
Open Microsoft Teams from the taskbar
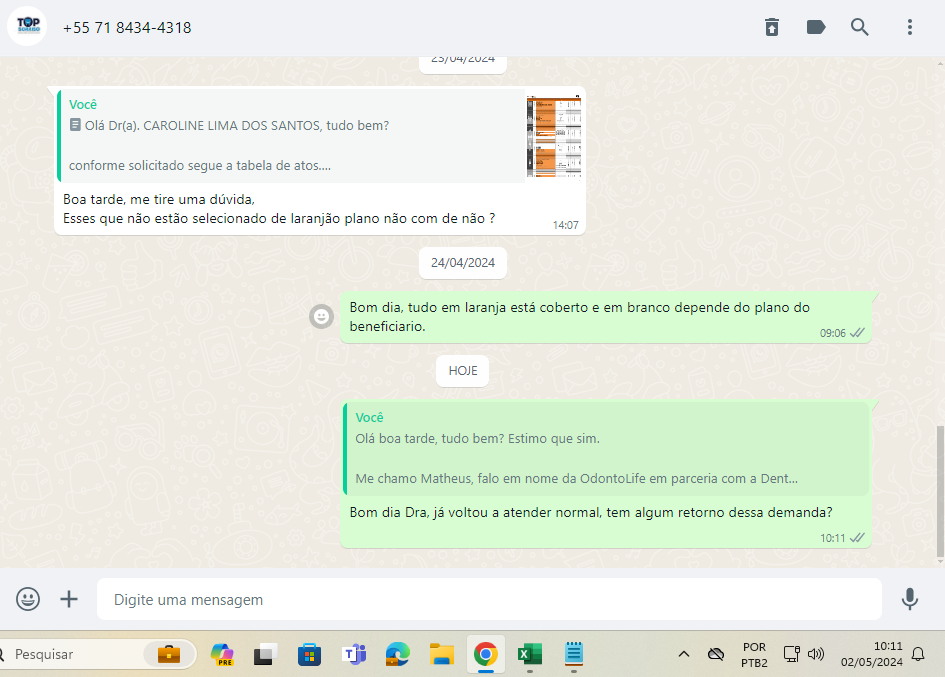point(354,655)
